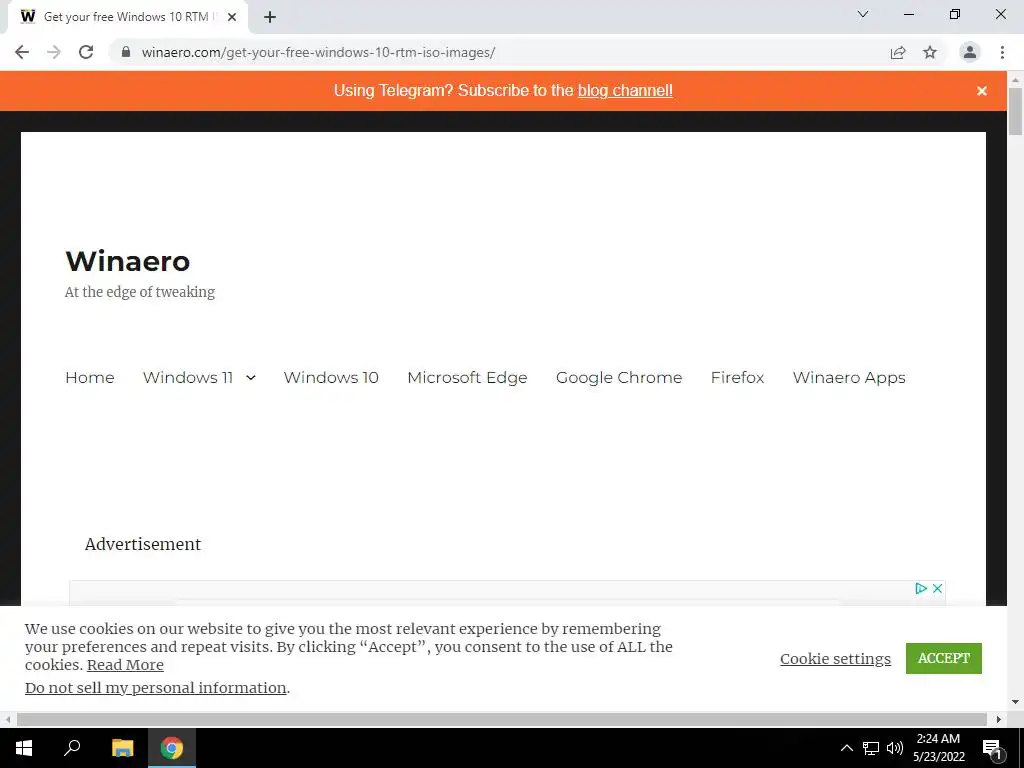Viewport: 1024px width, 768px height.
Task: Open the Windows 11 menu item
Action: [x=188, y=377]
